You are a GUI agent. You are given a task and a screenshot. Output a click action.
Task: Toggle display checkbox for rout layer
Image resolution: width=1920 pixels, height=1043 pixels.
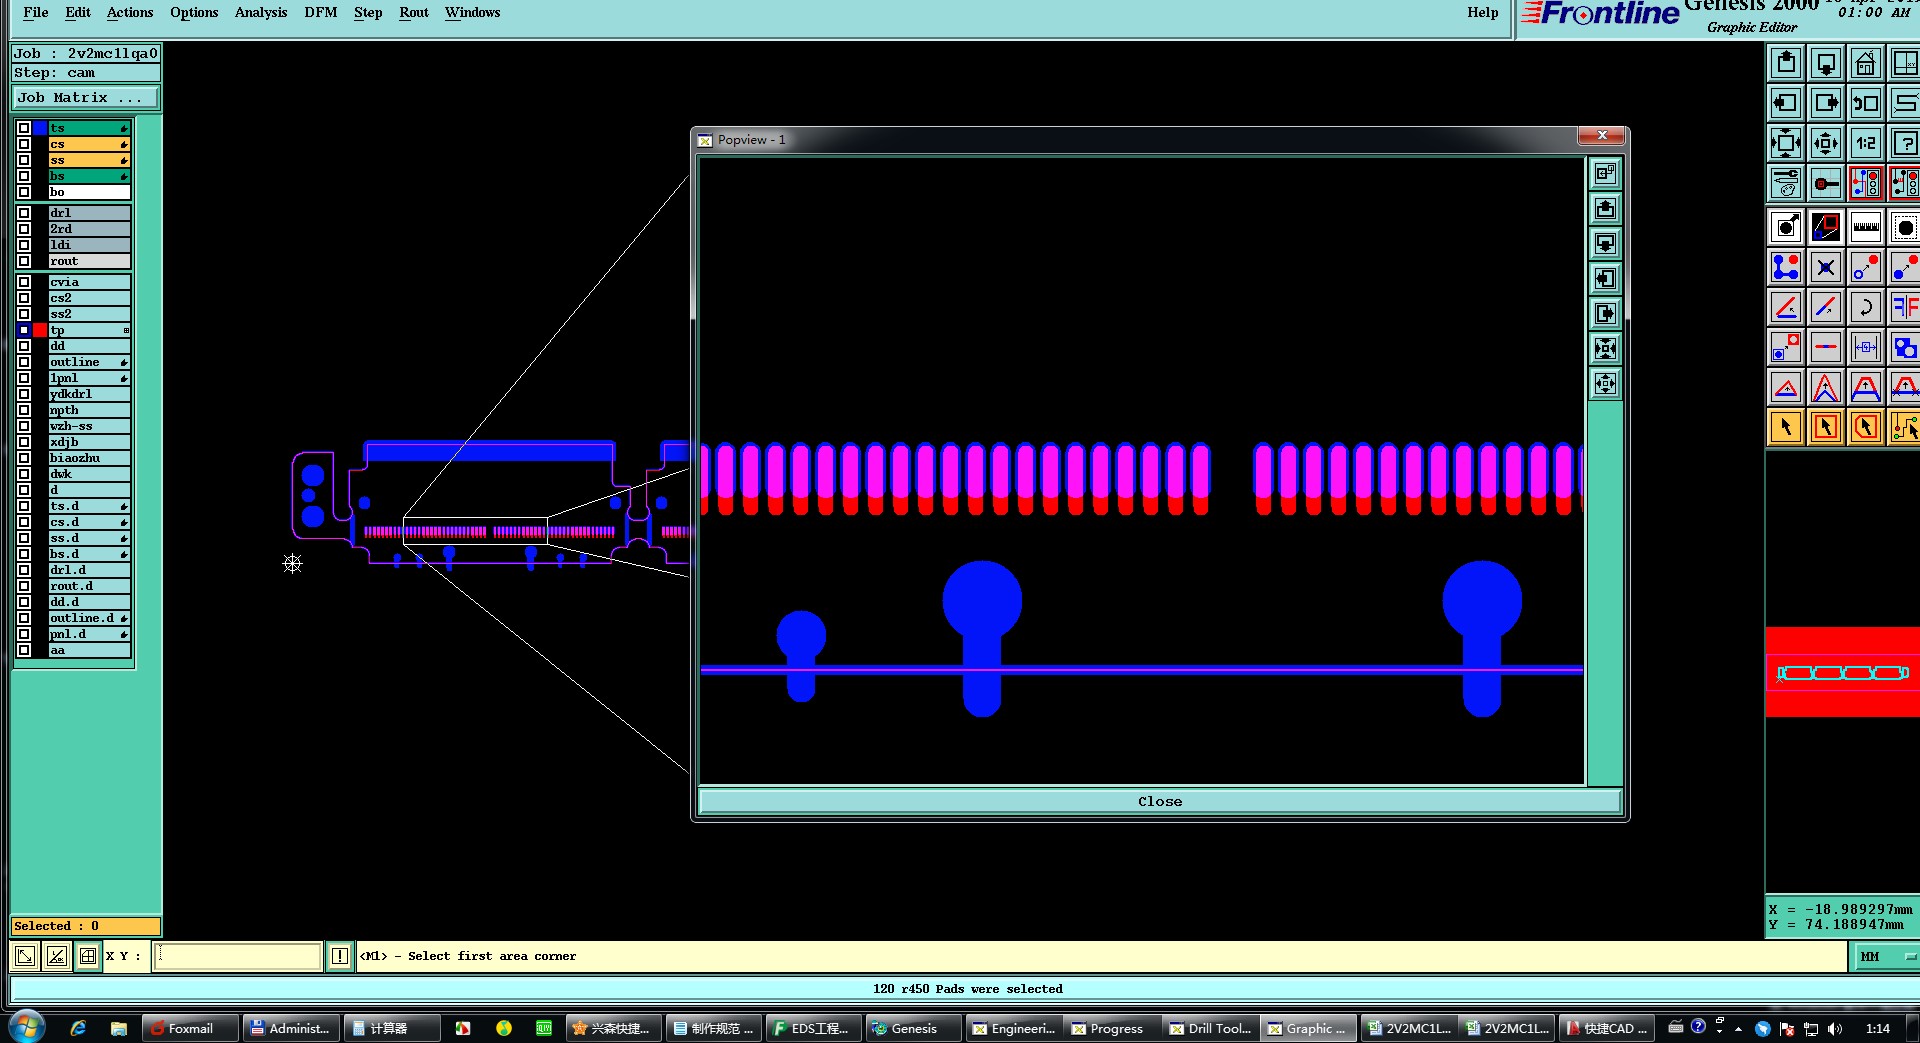[x=24, y=261]
